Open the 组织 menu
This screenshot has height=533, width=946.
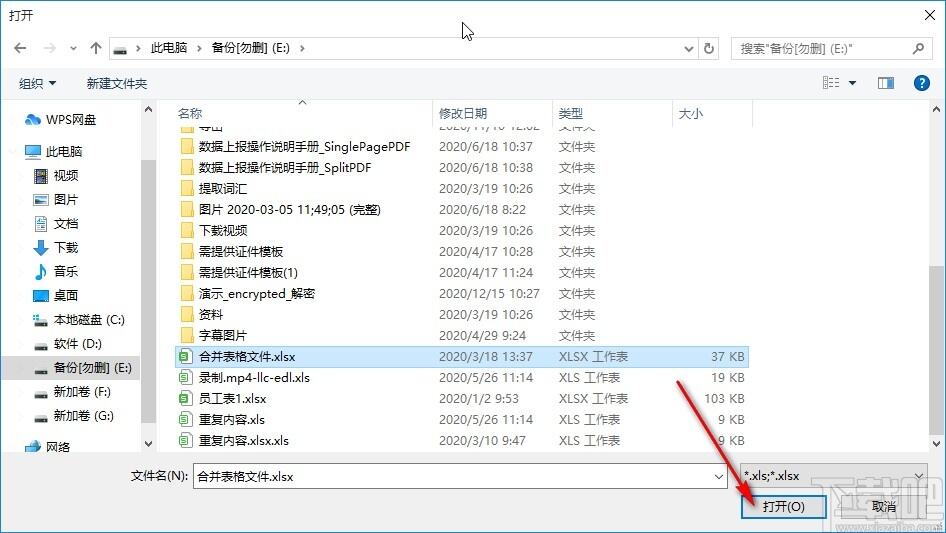(x=37, y=83)
